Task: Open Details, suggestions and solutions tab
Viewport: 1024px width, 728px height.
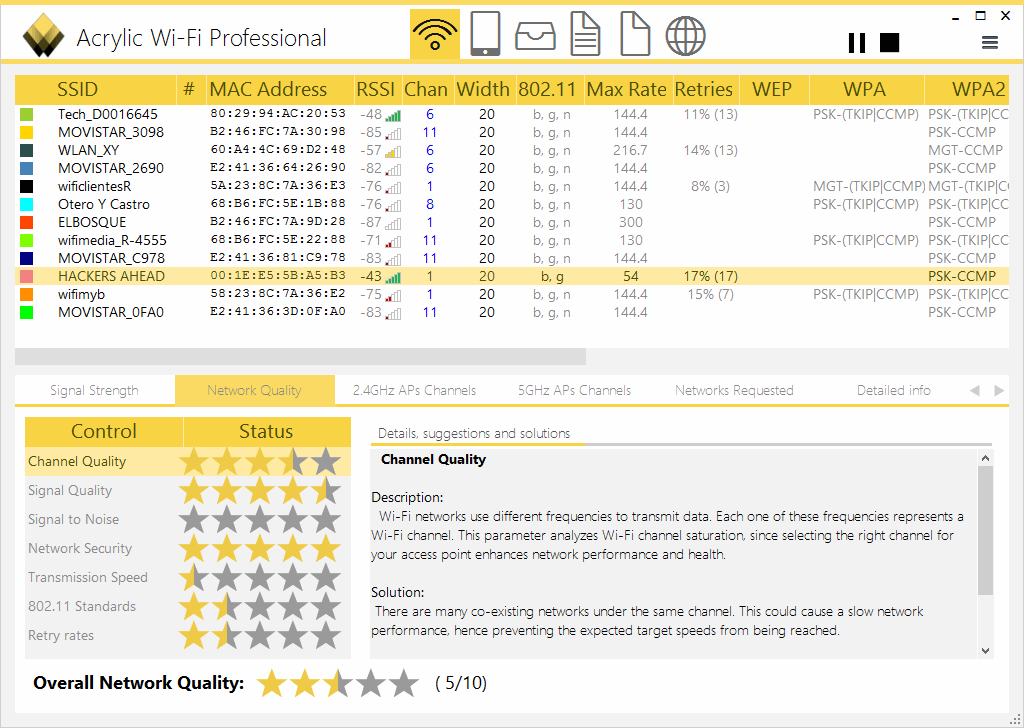Action: click(474, 434)
